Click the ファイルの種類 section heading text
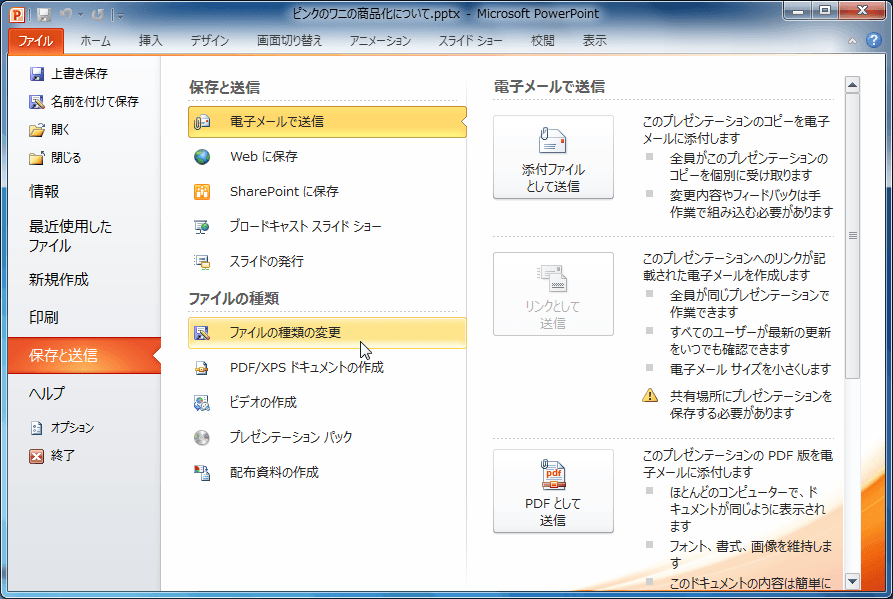 (x=234, y=298)
